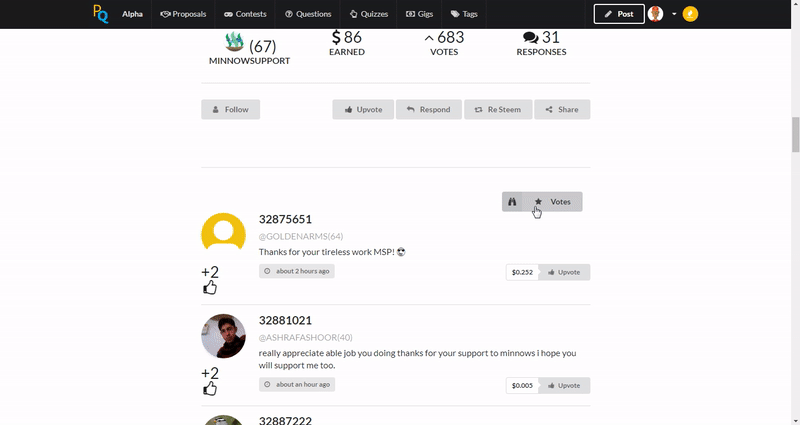Viewport: 800px width, 425px height.
Task: Click the page vertical scrollbar thumb
Action: coord(795,134)
